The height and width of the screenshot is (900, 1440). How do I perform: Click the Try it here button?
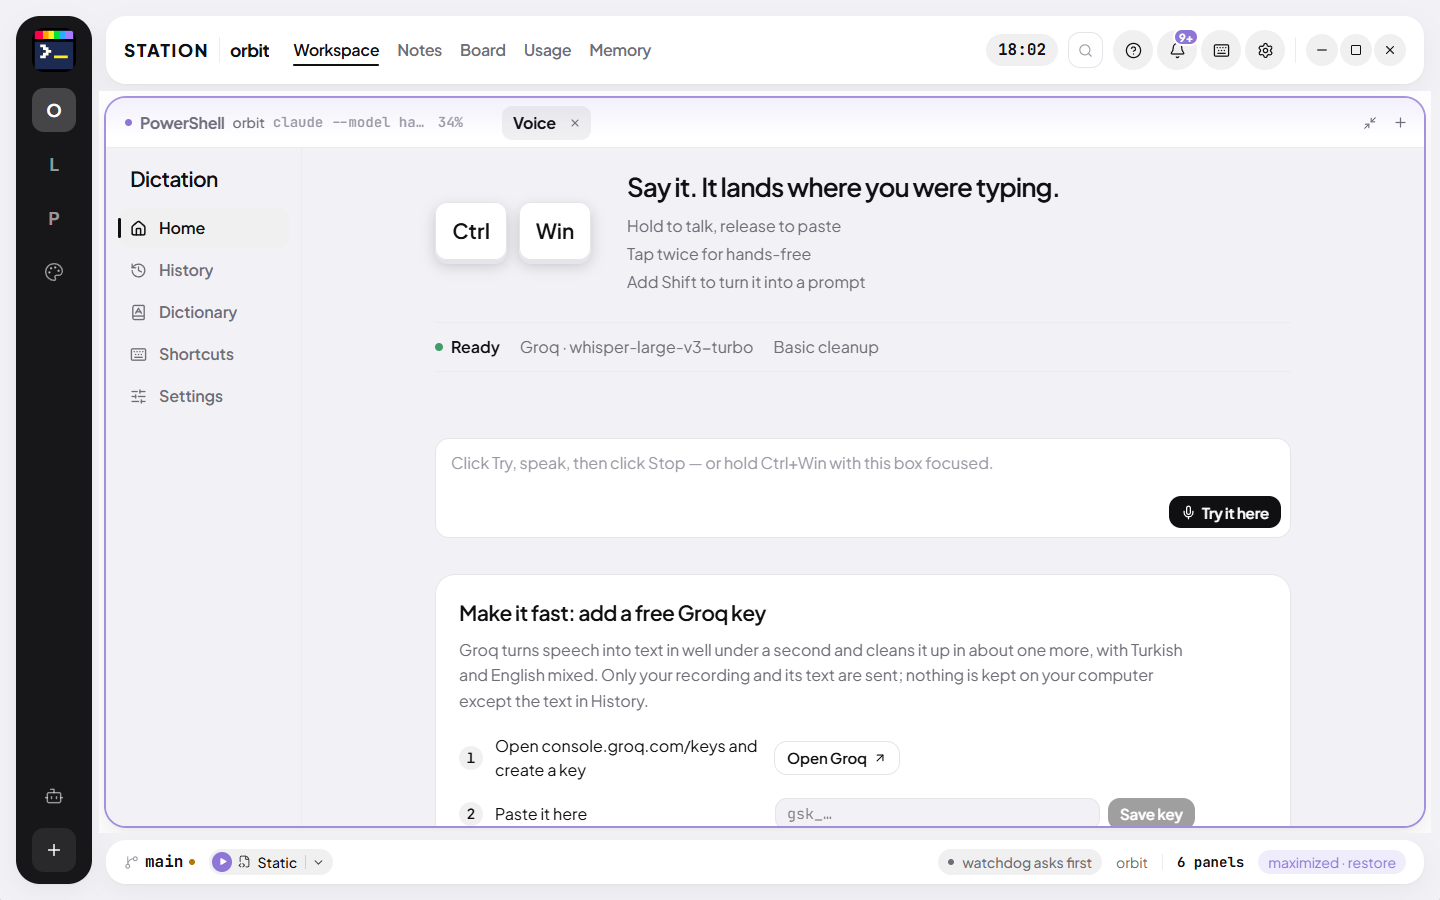[x=1225, y=512]
